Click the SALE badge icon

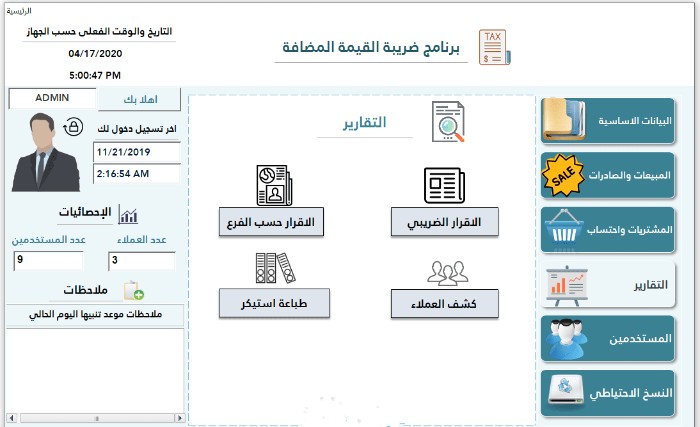(x=563, y=175)
